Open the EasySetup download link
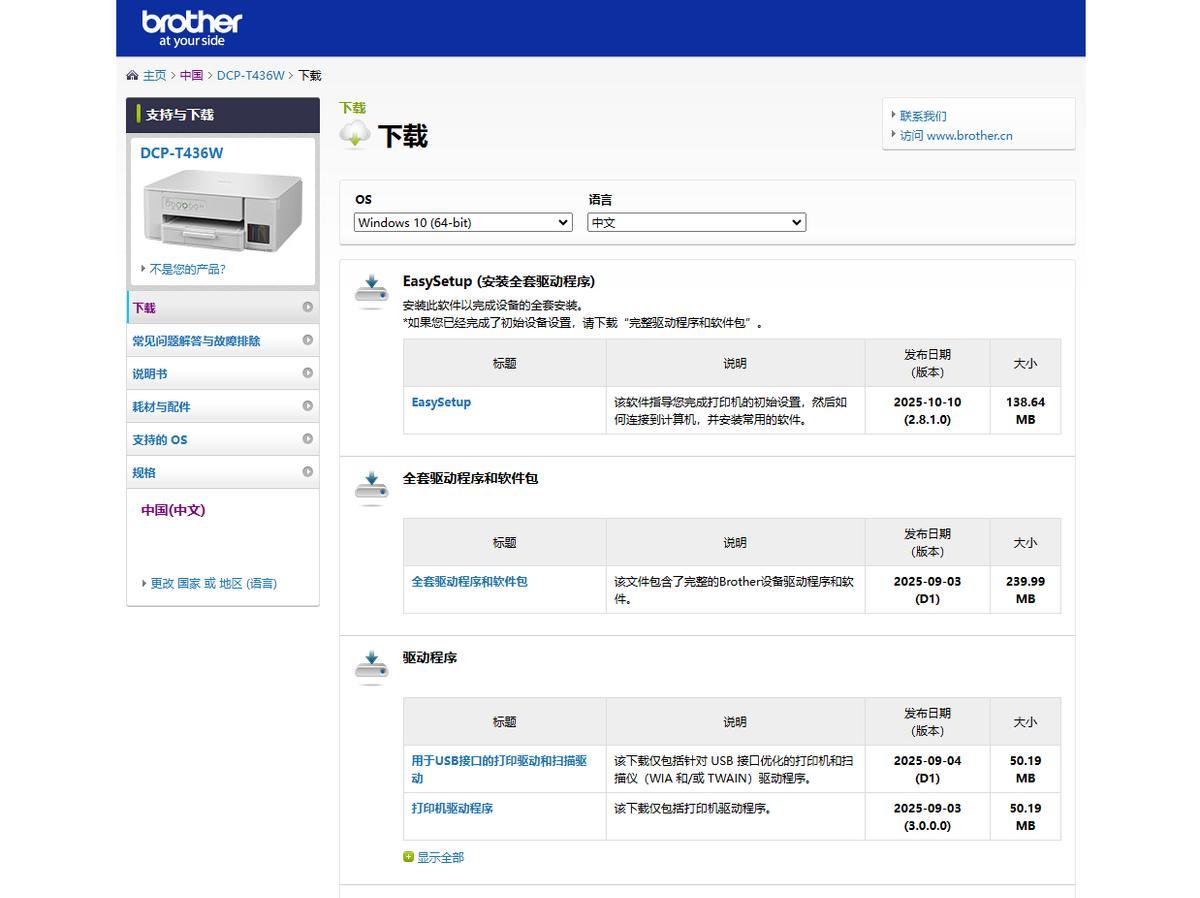The width and height of the screenshot is (1200, 898). tap(441, 402)
